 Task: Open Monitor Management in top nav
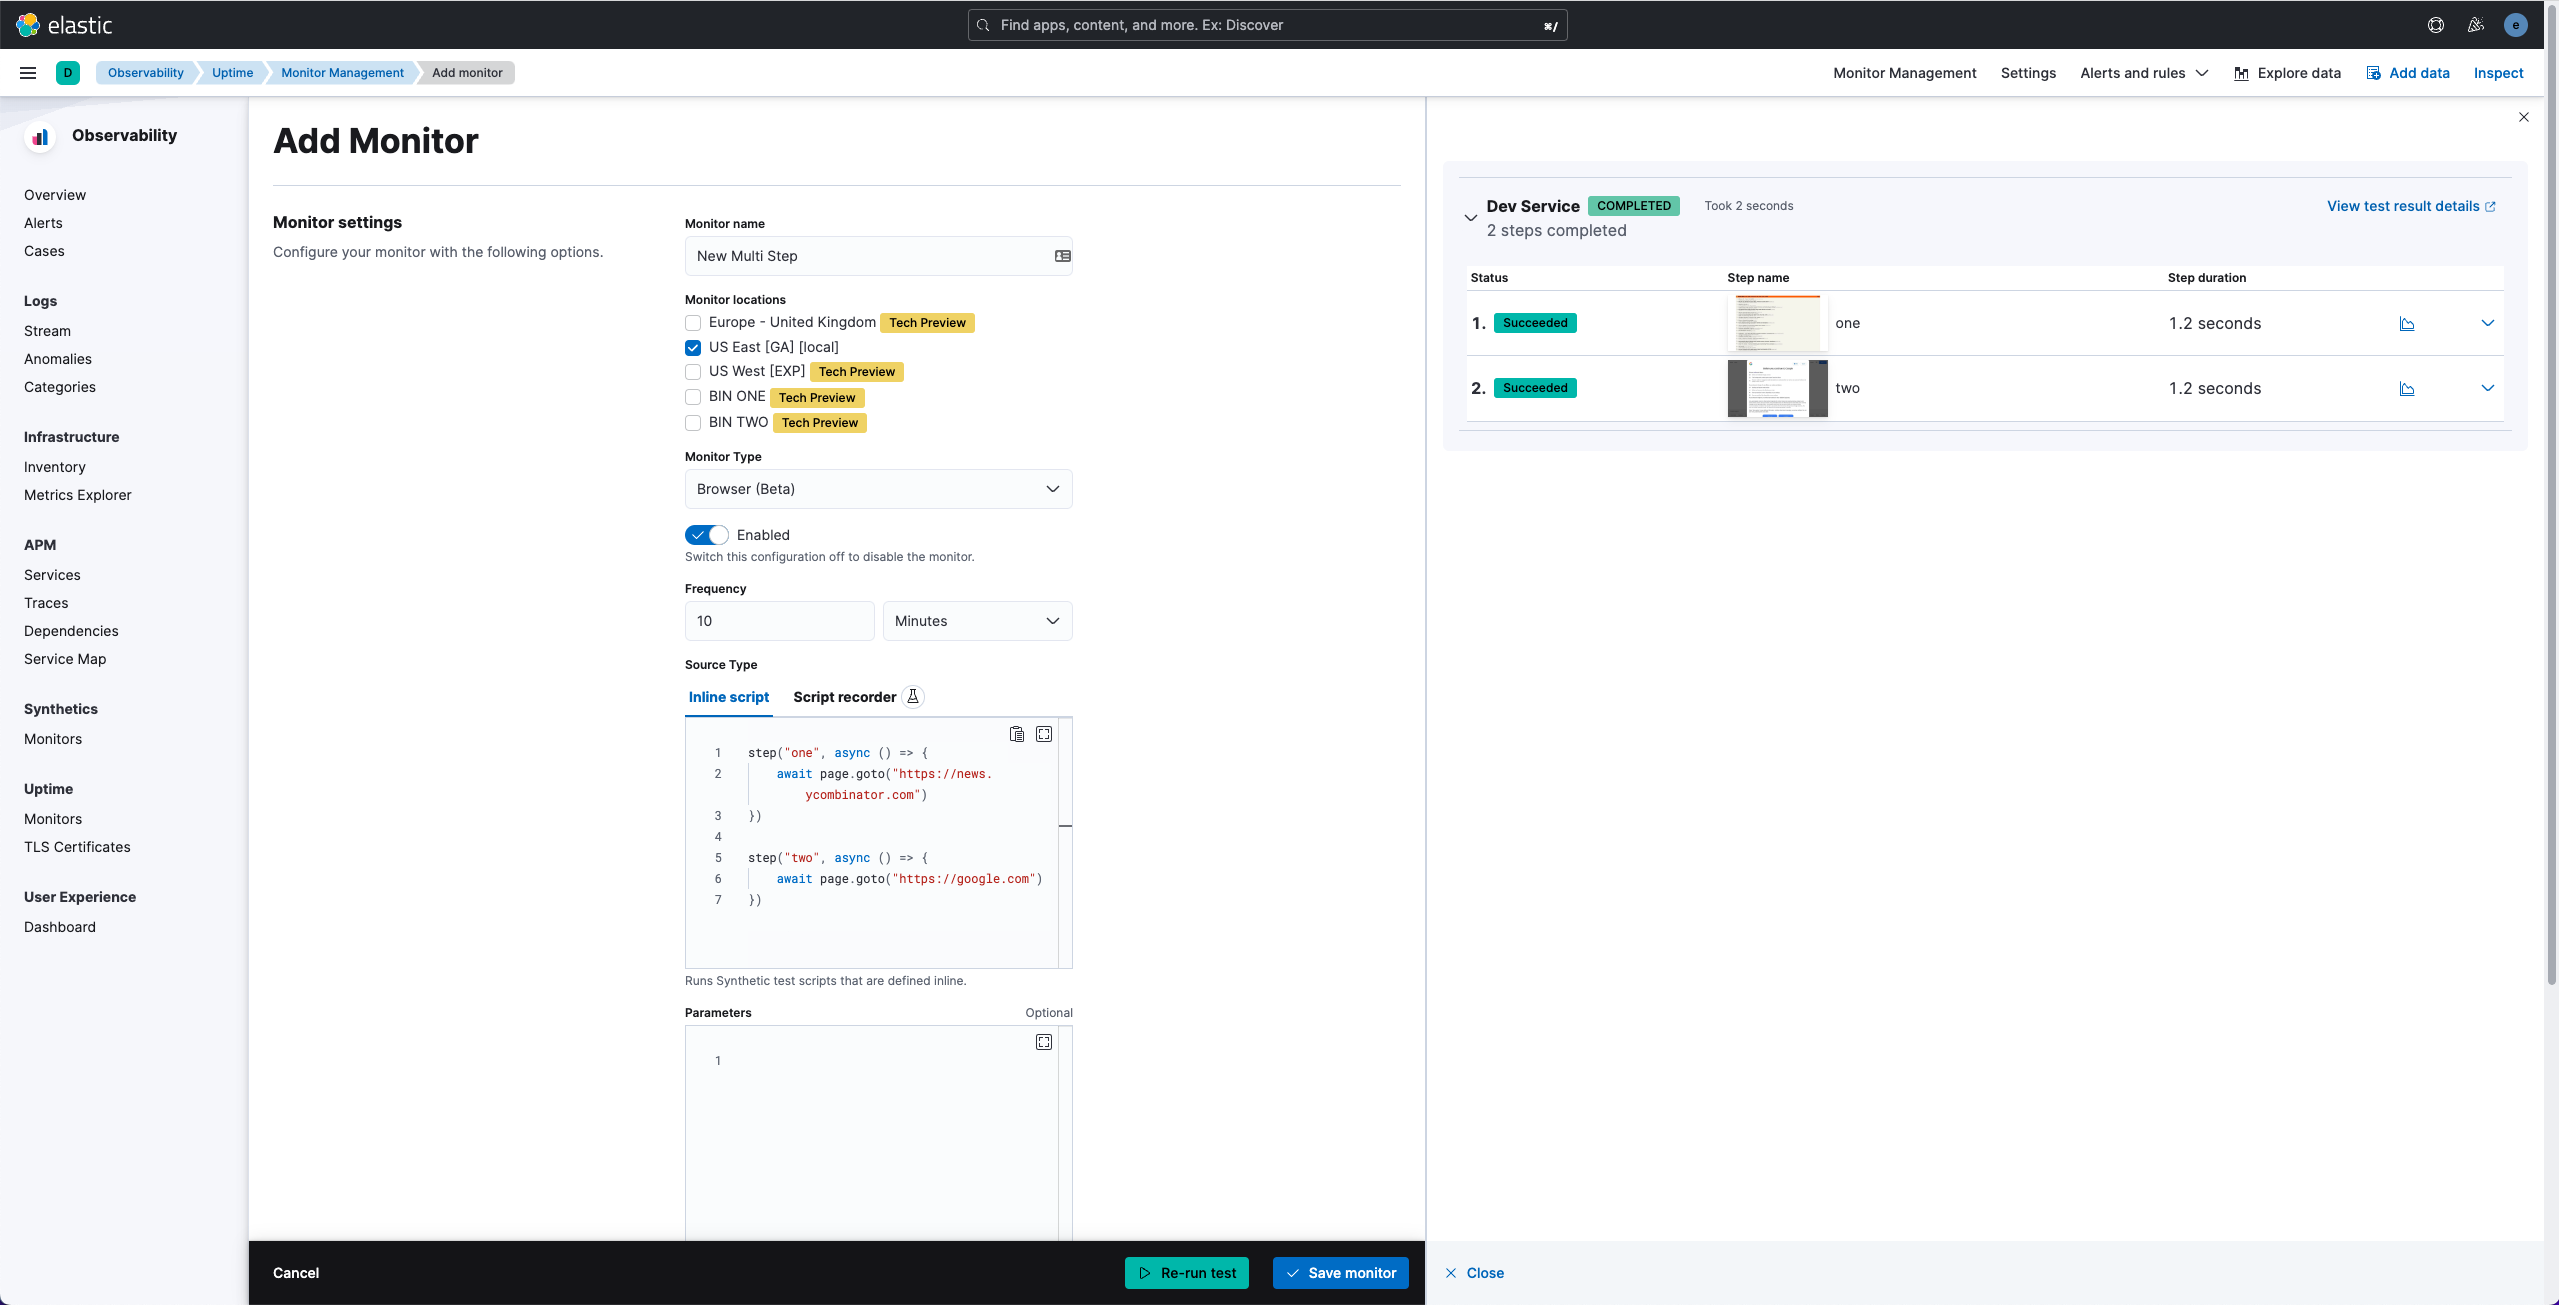pos(1905,73)
